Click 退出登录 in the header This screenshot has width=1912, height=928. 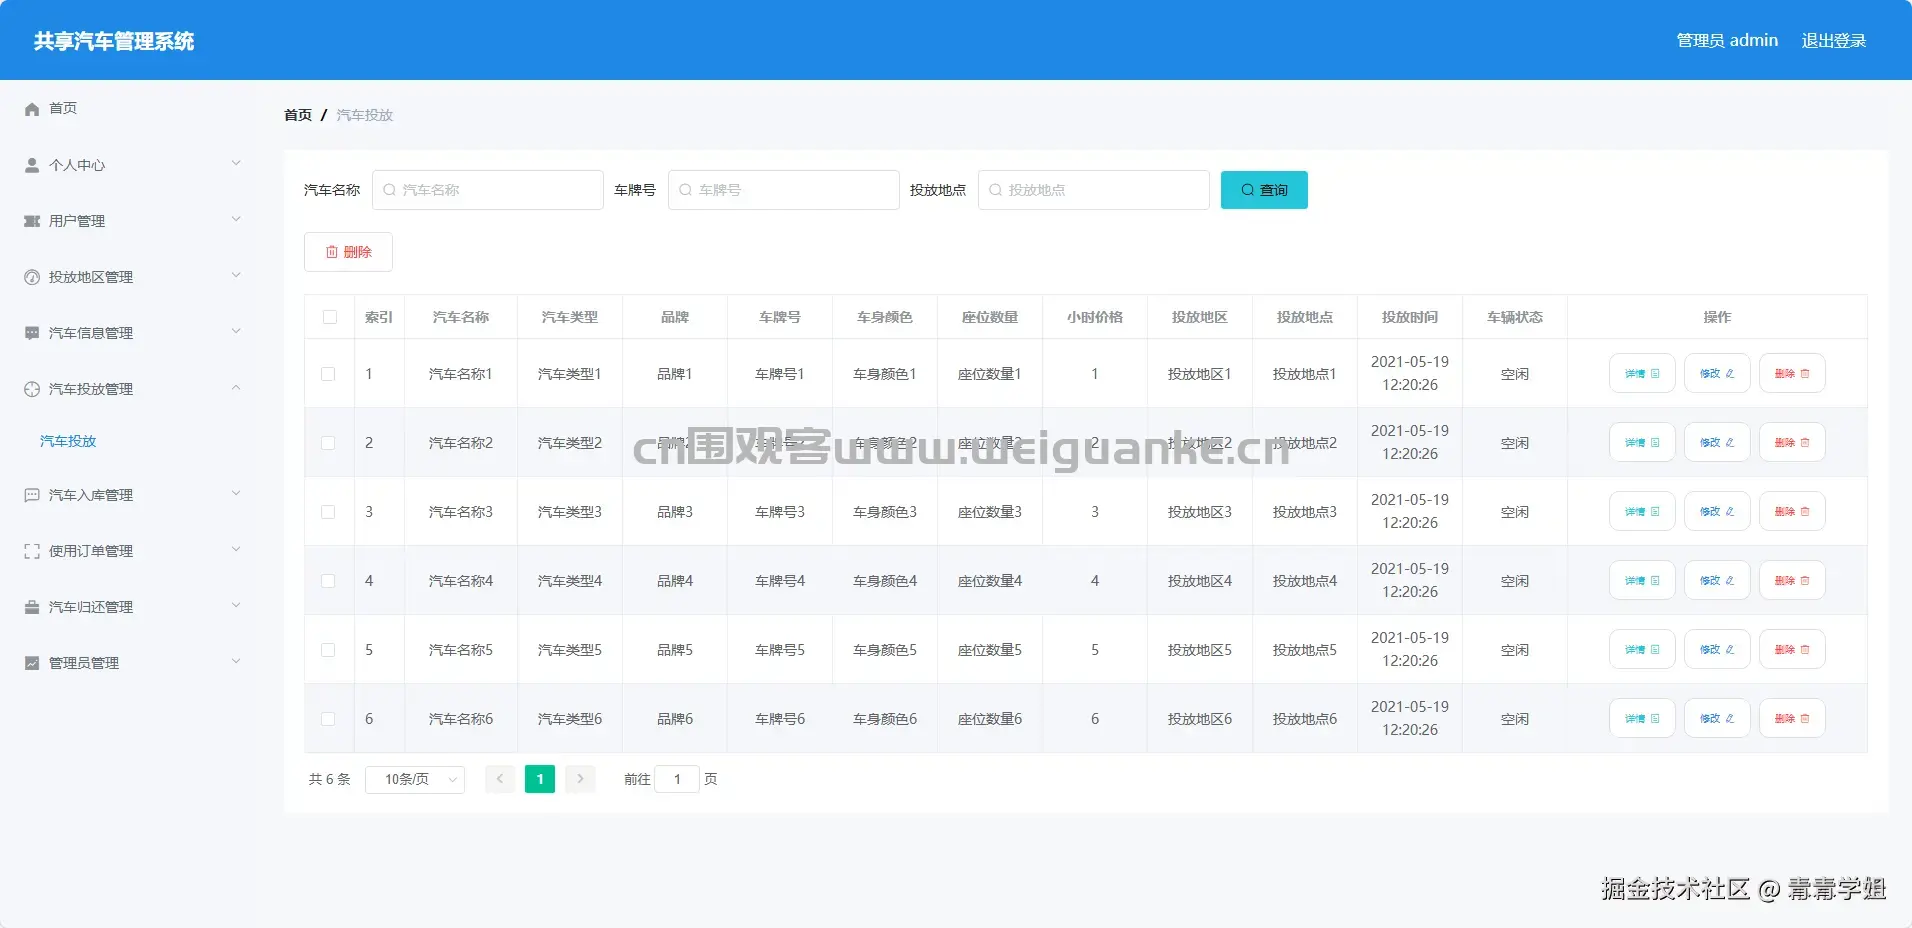click(x=1834, y=41)
